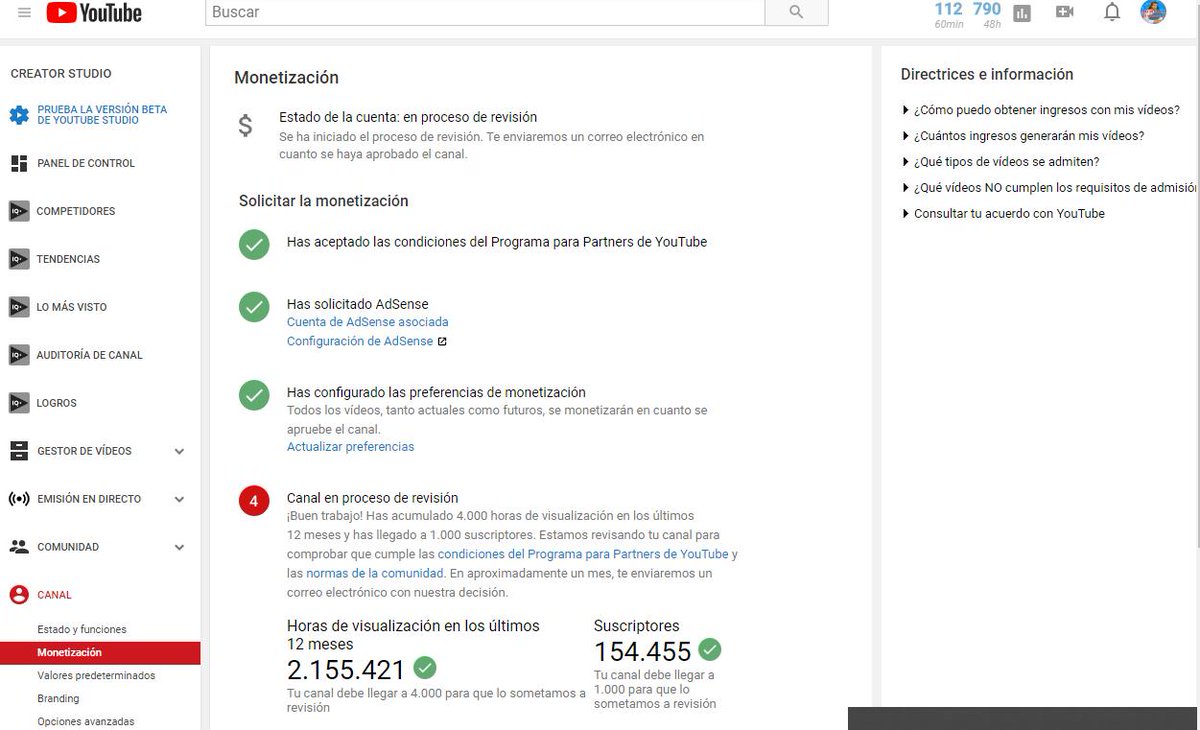Image resolution: width=1200 pixels, height=730 pixels.
Task: Click the green check for Has solicitado AdSense
Action: [254, 307]
